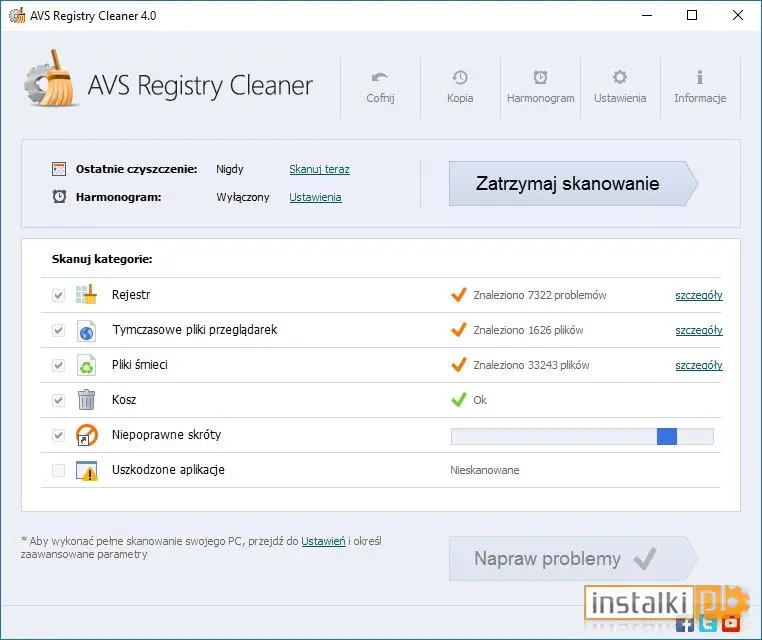Click the Niepoprawne skróty shortcut icon
This screenshot has width=762, height=640.
click(87, 435)
